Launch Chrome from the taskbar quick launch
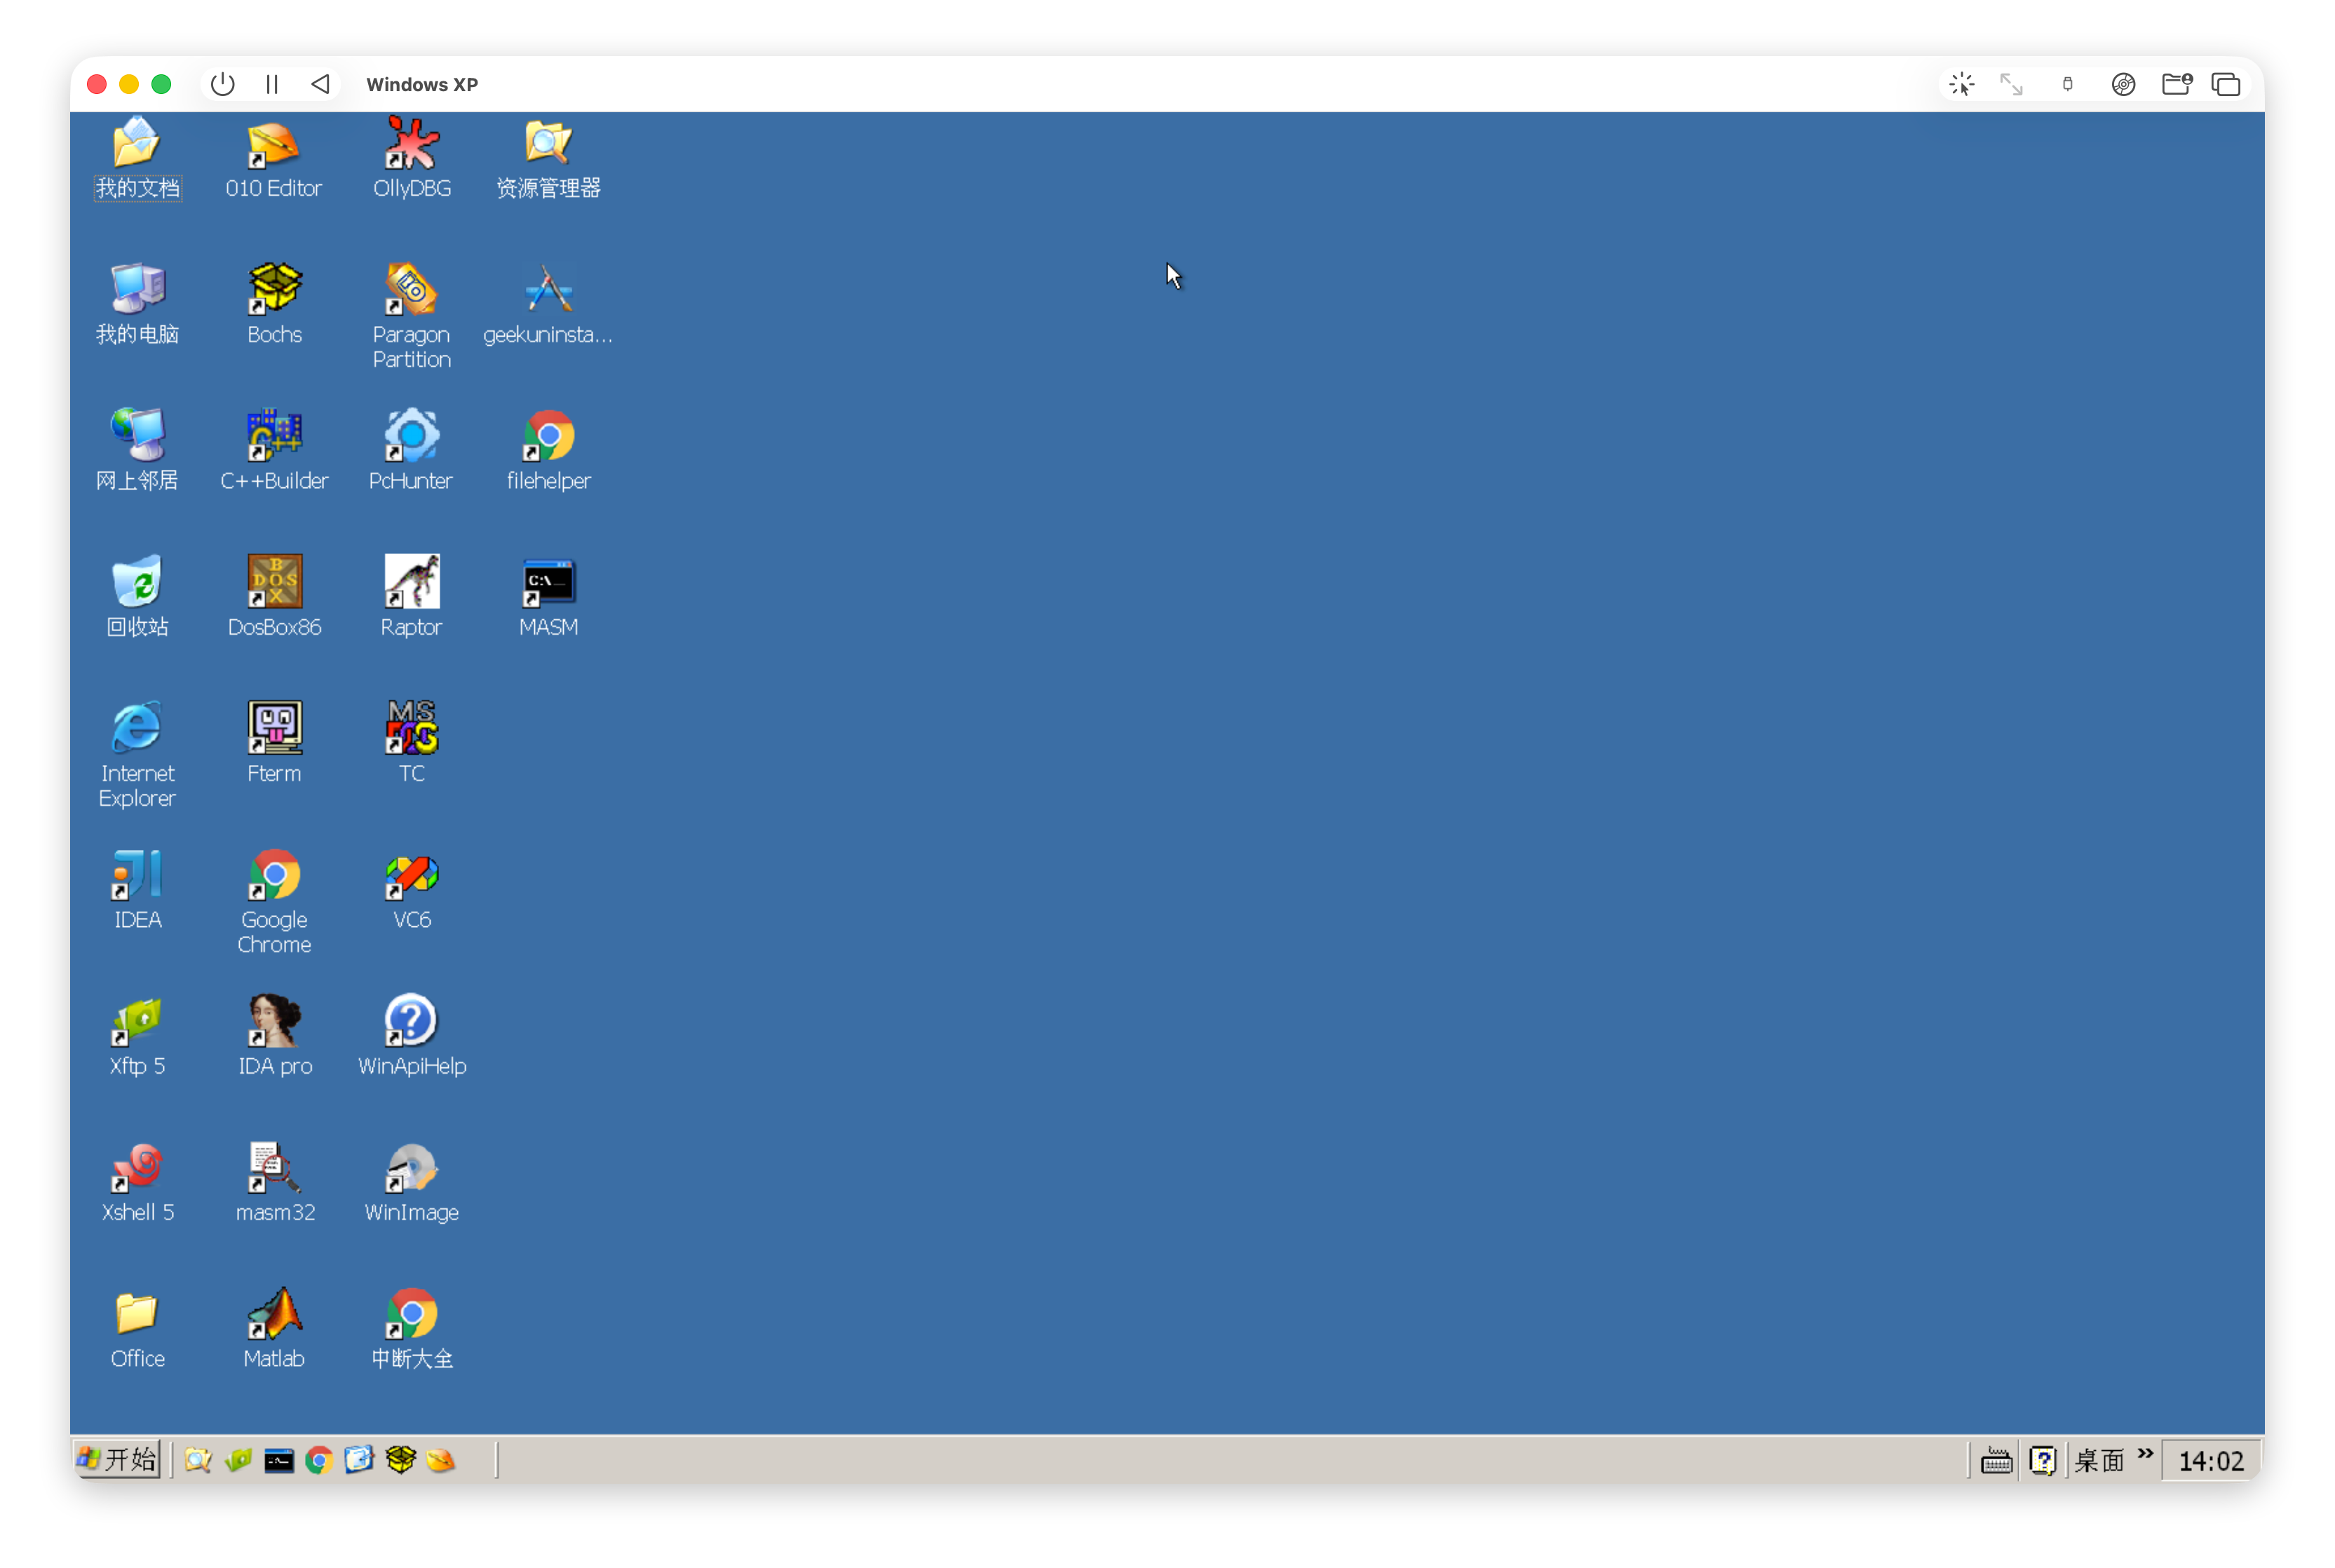The width and height of the screenshot is (2335, 1568). click(319, 1461)
